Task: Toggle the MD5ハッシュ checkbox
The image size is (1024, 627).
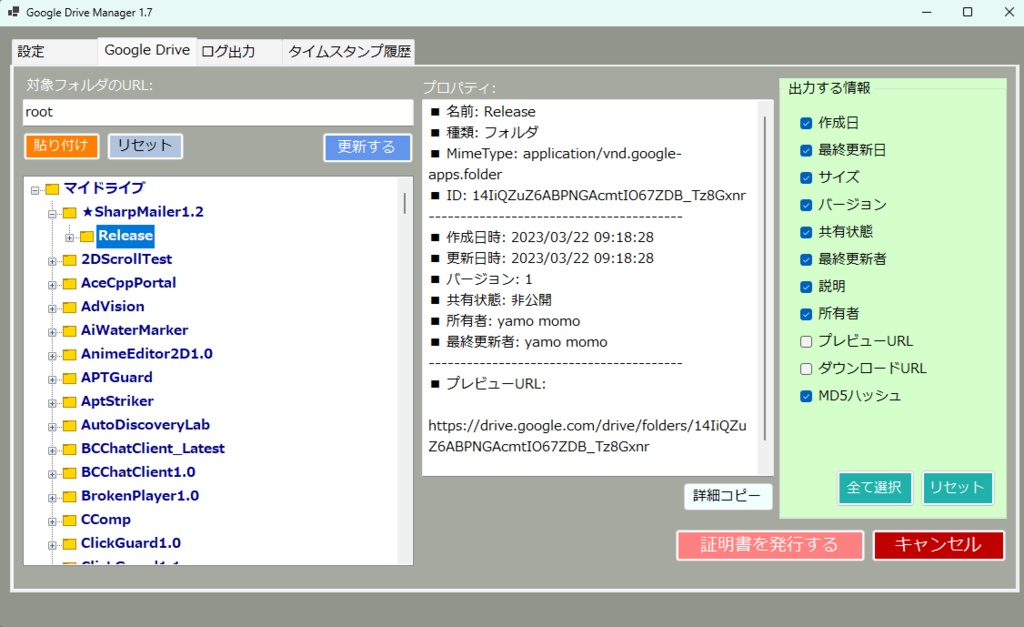Action: point(806,396)
